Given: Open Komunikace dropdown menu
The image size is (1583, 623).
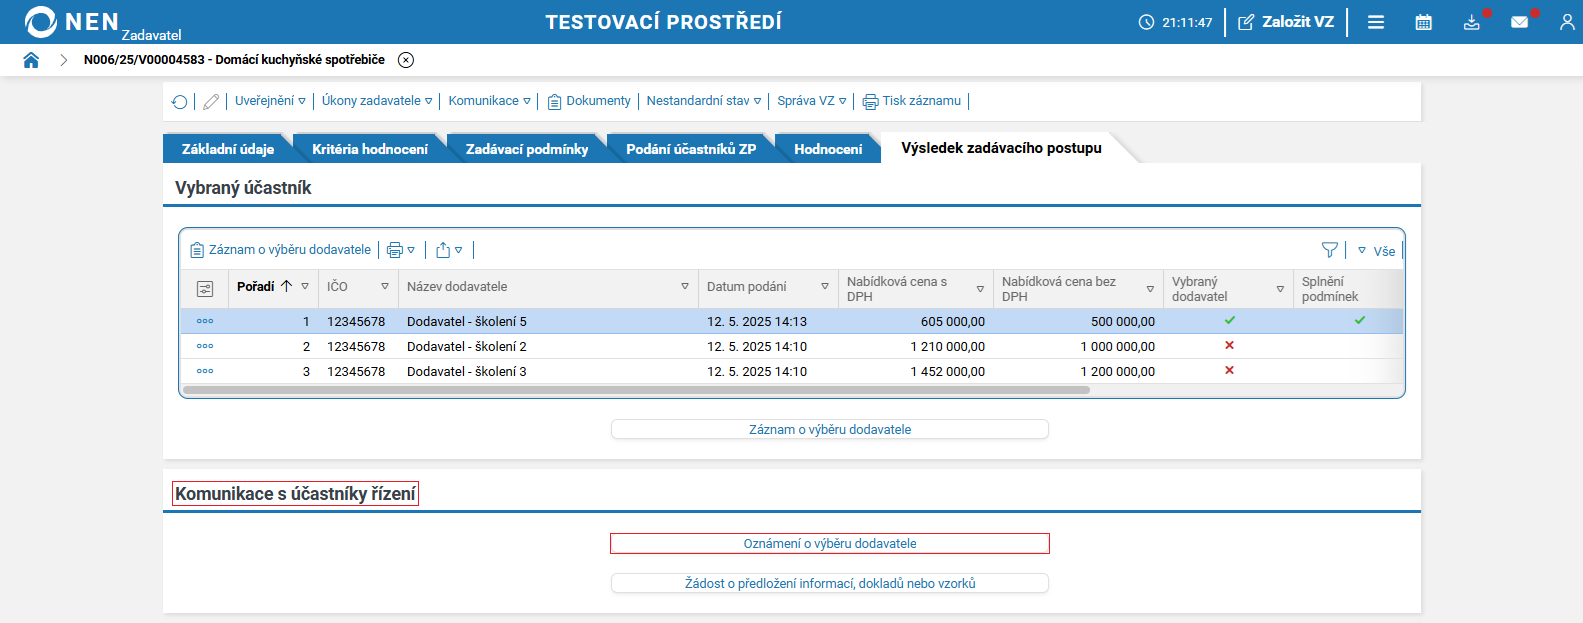Looking at the screenshot, I should (490, 101).
